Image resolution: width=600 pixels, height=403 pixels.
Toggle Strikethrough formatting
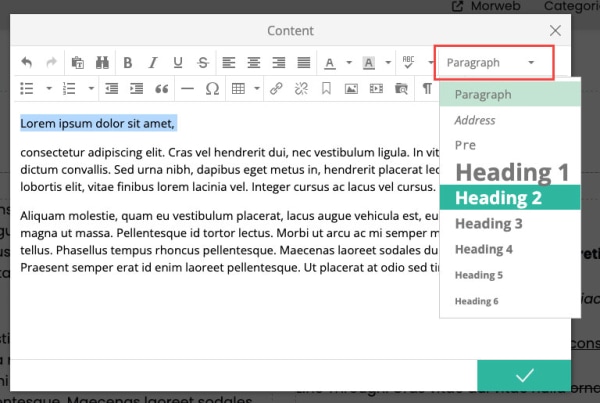203,62
